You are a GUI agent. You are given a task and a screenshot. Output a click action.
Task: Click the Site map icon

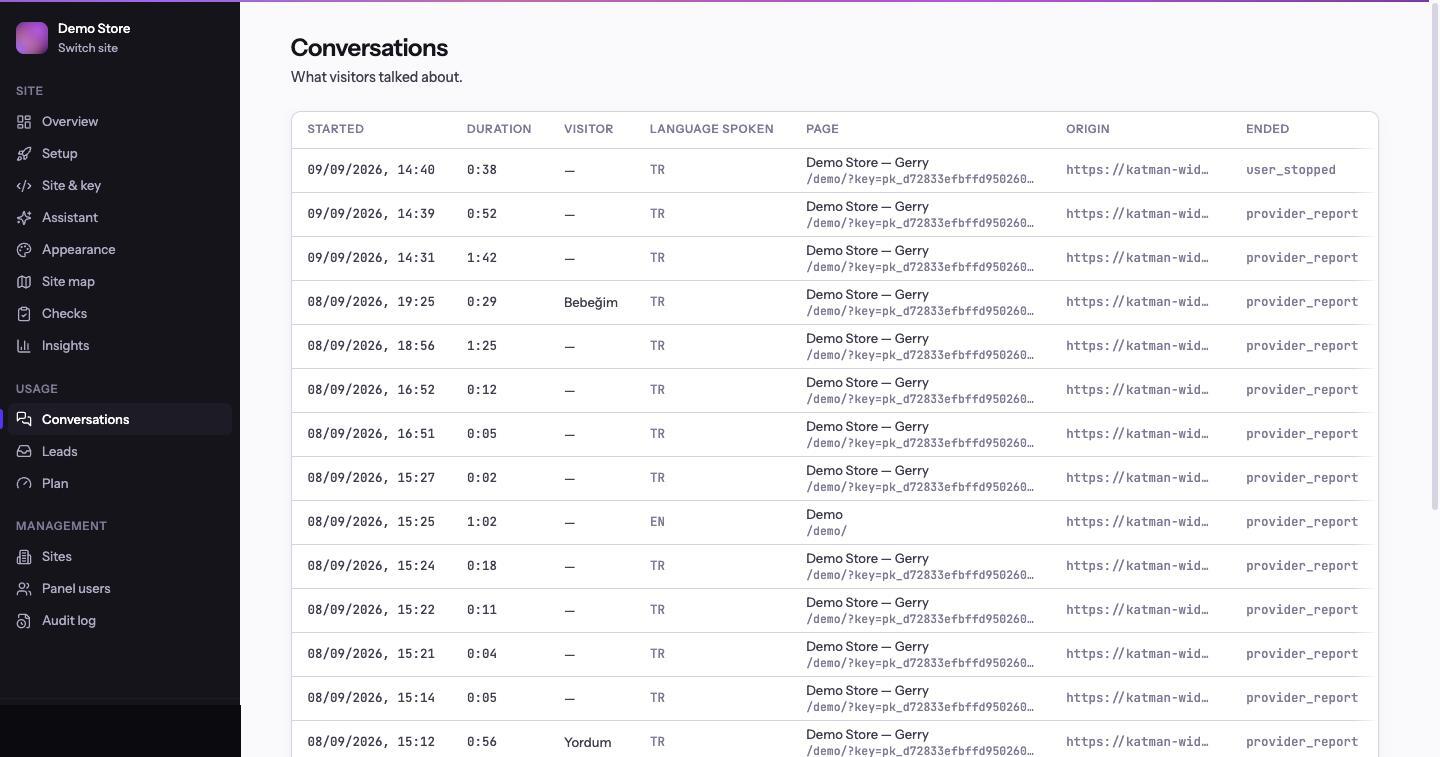pos(24,282)
